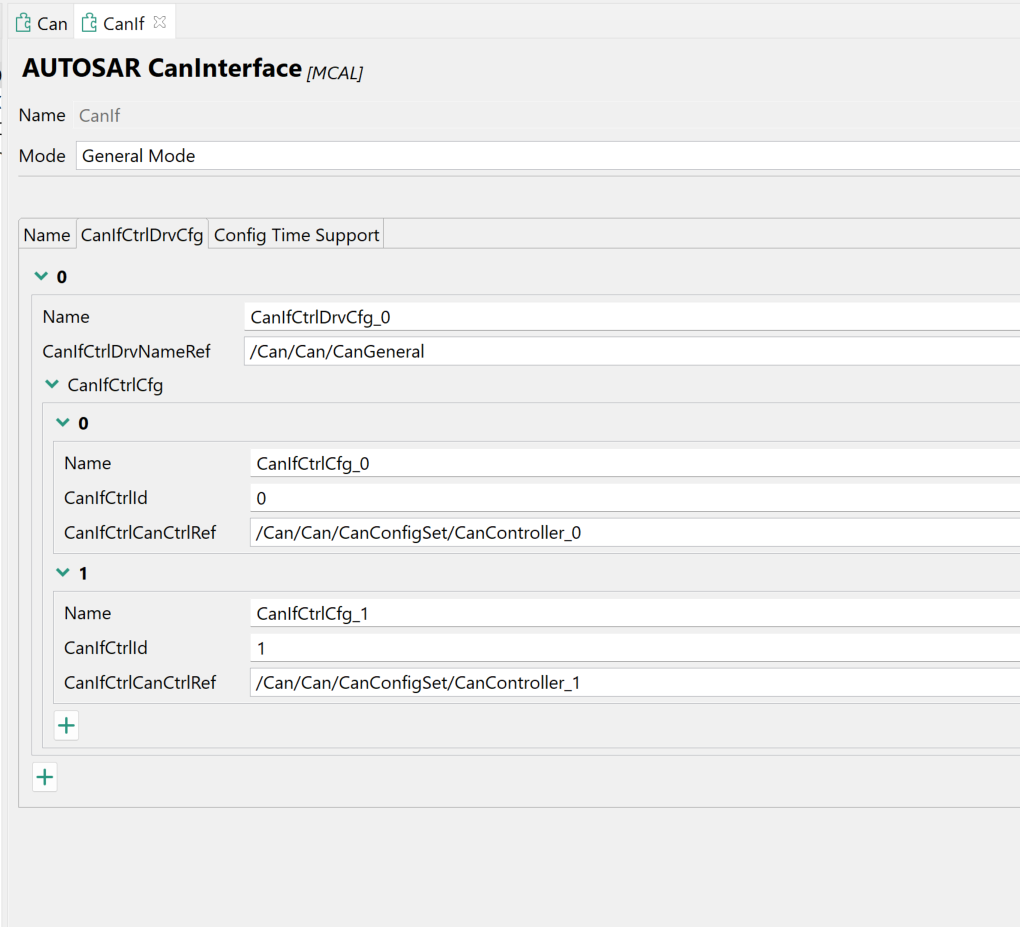Image resolution: width=1020 pixels, height=927 pixels.
Task: Collapse CanIfCtrlCfg entry 1
Action: point(63,573)
